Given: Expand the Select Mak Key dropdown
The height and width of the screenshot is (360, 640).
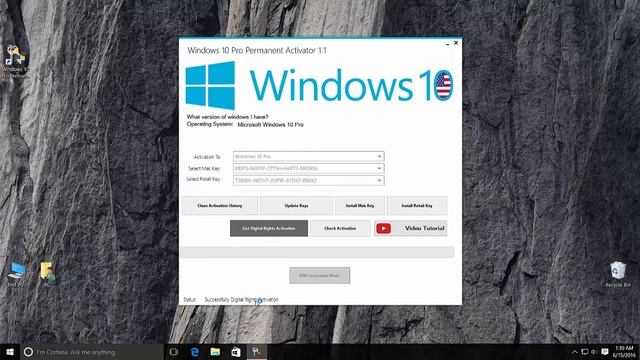Looking at the screenshot, I should pos(308,168).
